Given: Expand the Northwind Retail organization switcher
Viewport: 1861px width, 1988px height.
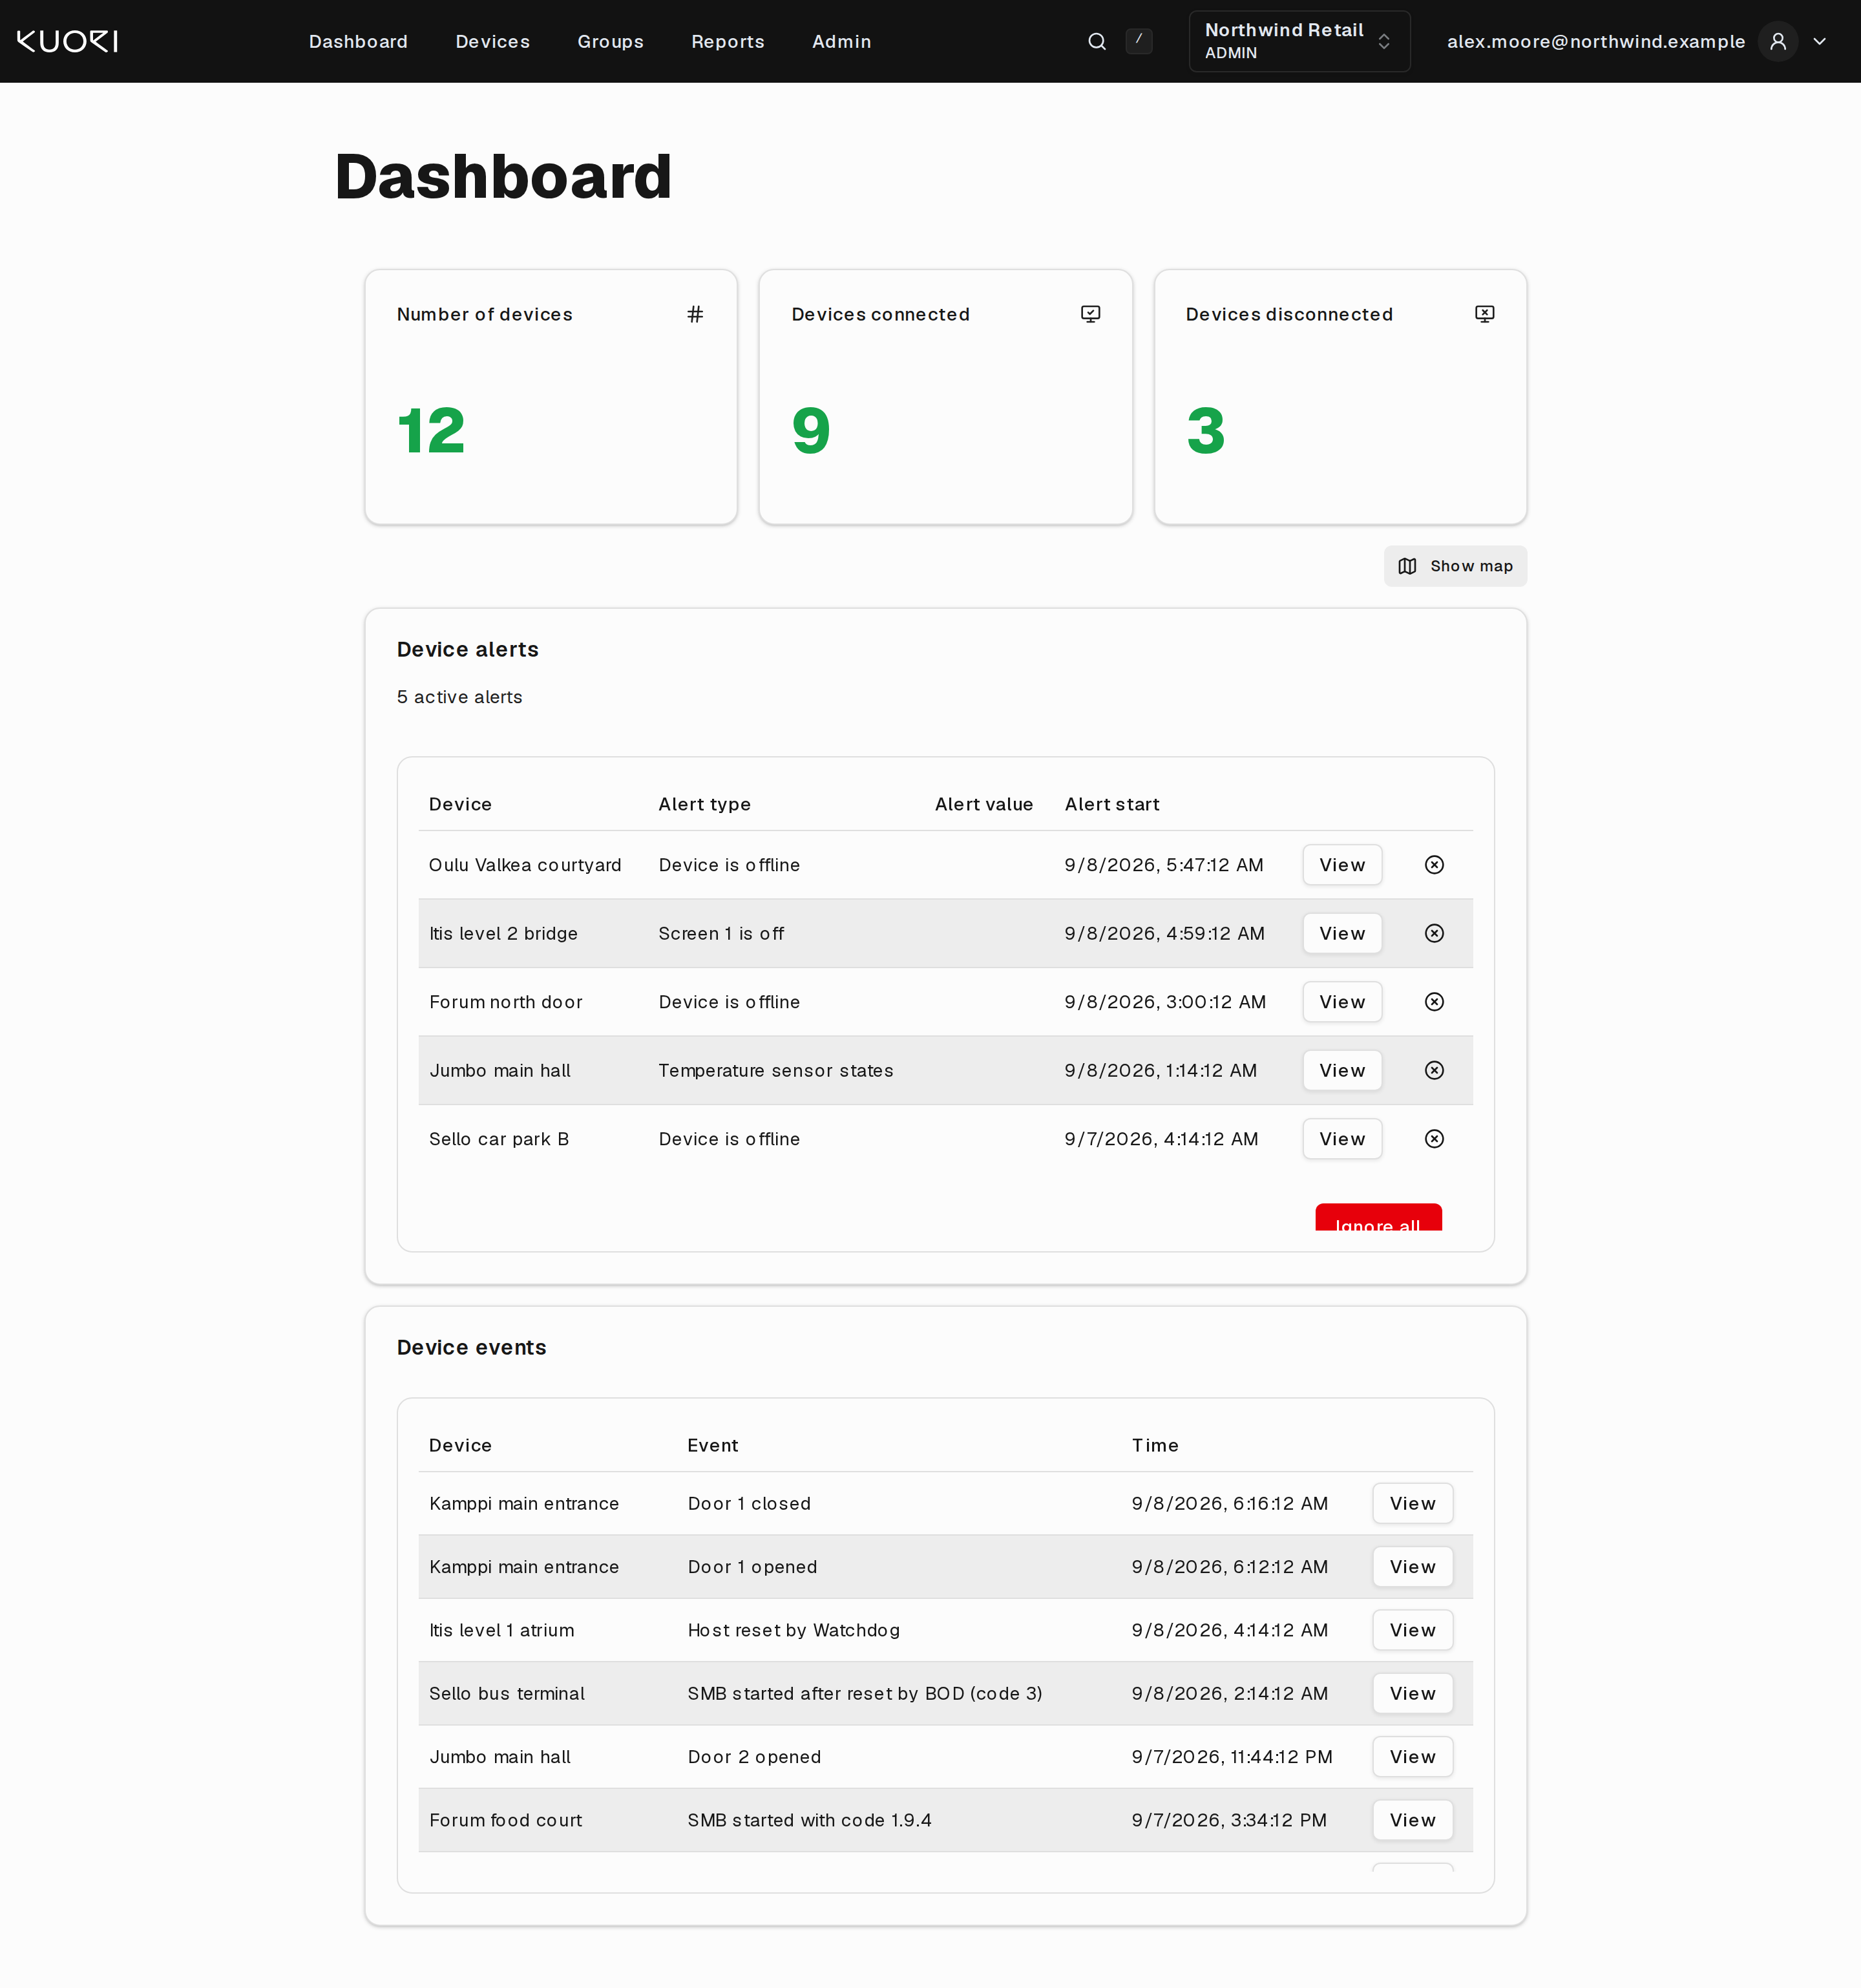Looking at the screenshot, I should click(x=1299, y=41).
